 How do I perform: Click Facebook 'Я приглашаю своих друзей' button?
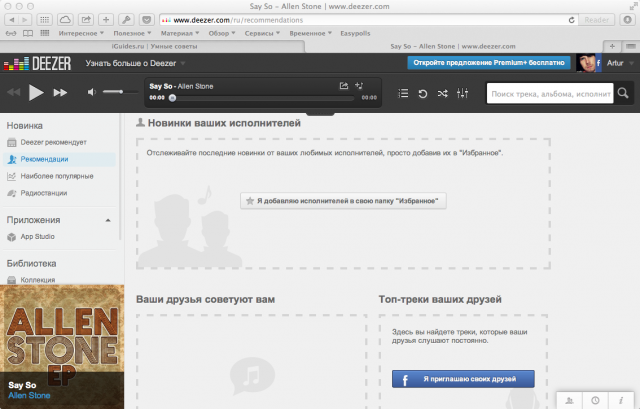point(463,379)
